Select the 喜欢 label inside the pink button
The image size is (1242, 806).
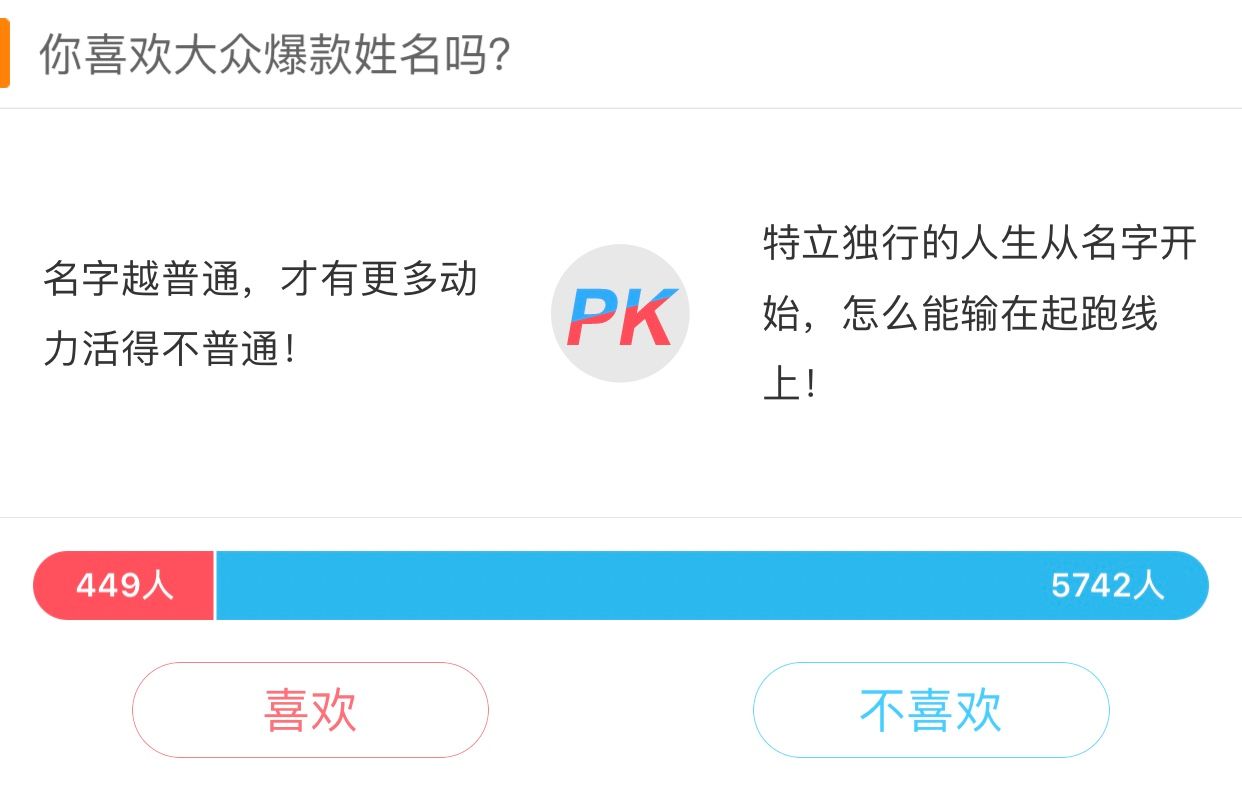coord(310,709)
